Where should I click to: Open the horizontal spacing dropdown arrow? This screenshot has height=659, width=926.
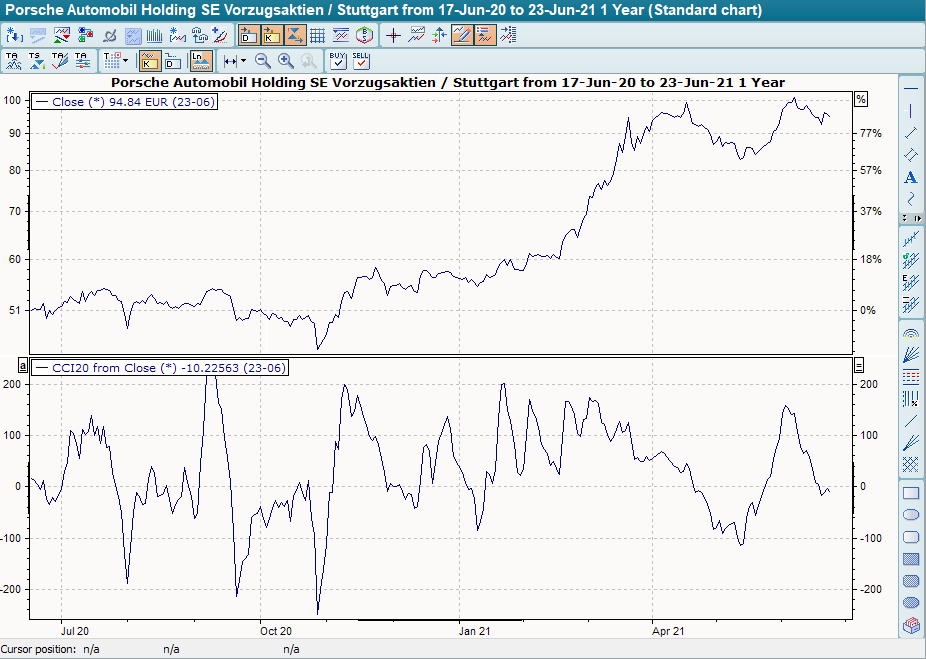[244, 60]
